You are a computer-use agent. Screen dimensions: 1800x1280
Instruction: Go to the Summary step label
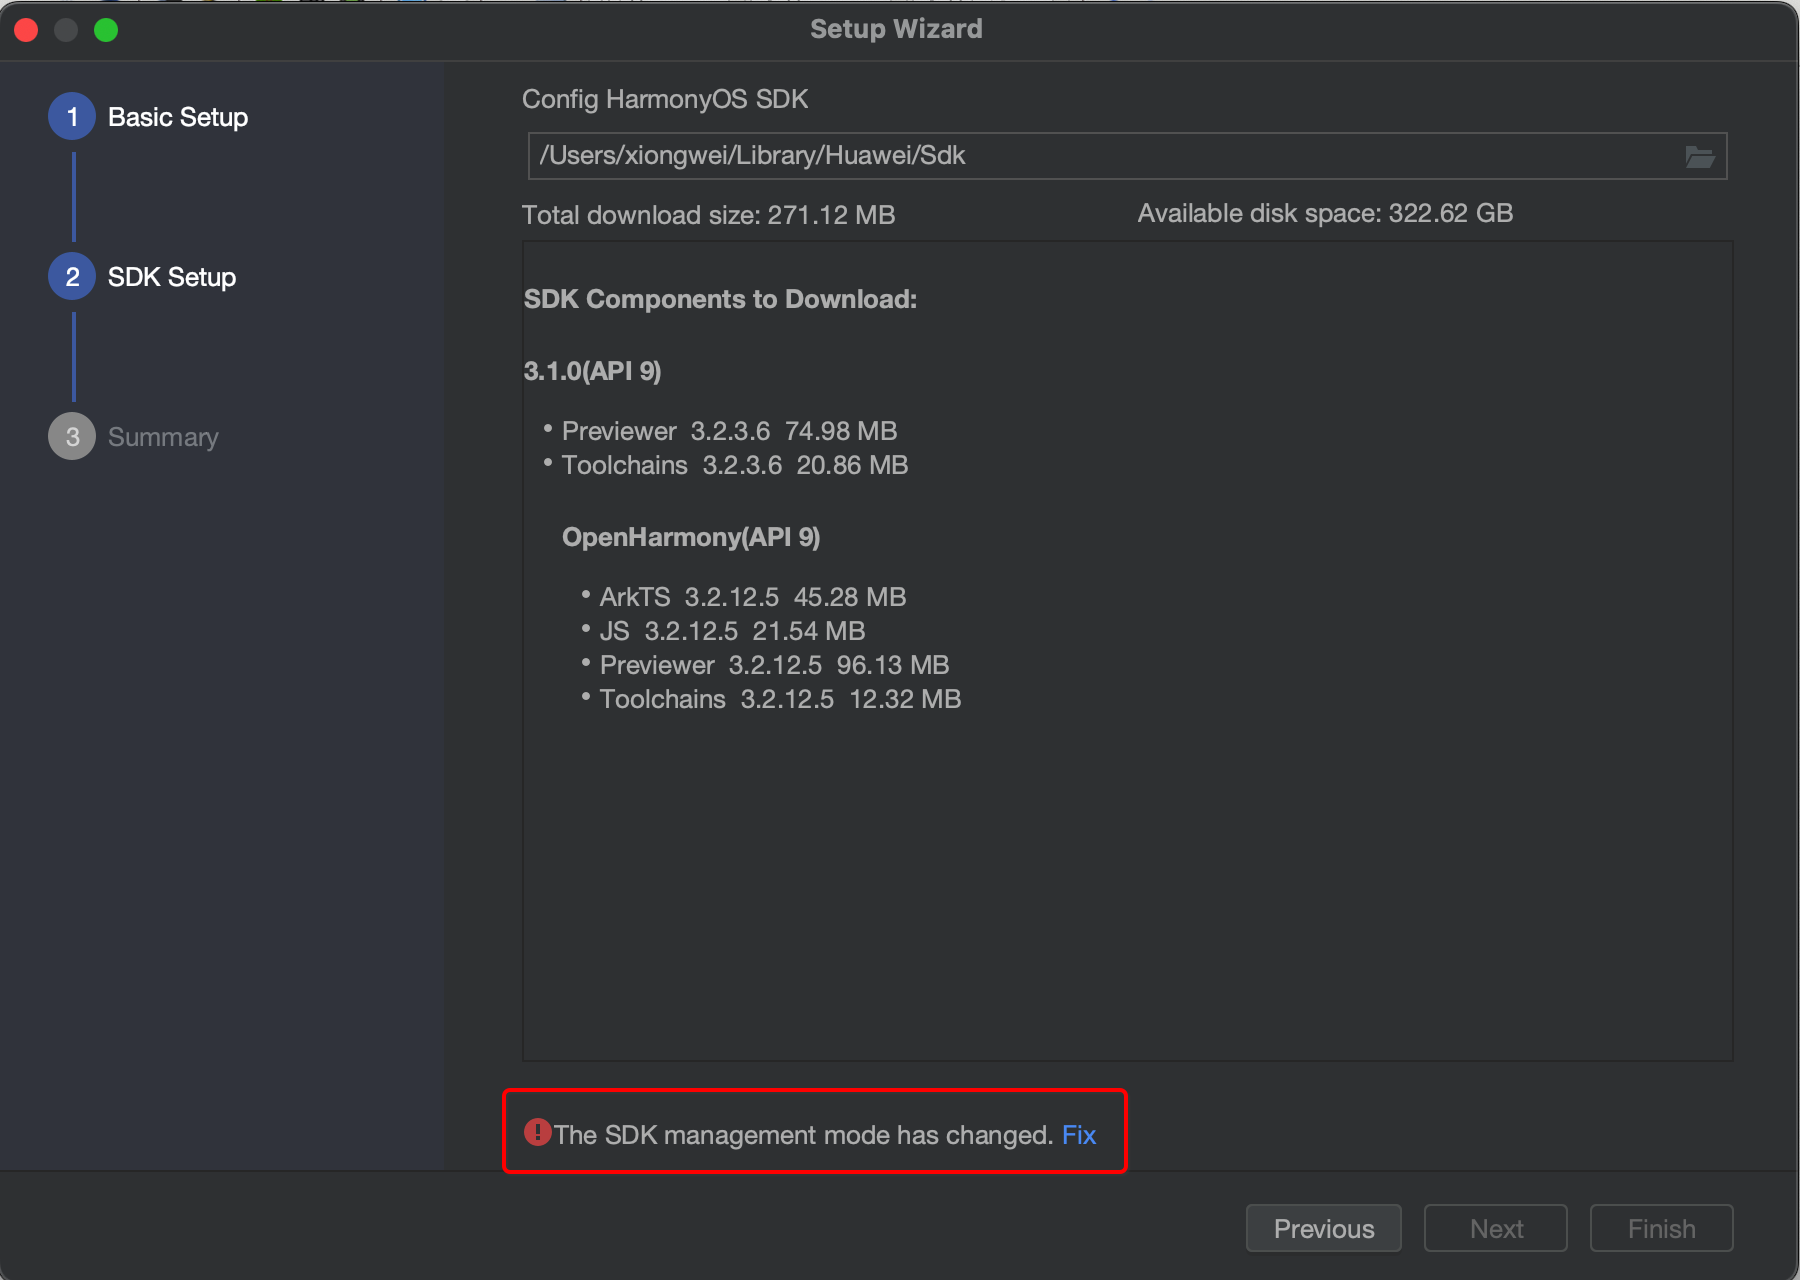(x=163, y=437)
